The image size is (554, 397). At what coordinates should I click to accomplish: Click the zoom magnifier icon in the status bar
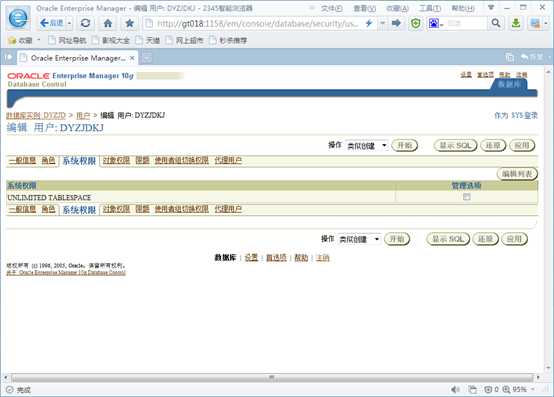[x=506, y=390]
